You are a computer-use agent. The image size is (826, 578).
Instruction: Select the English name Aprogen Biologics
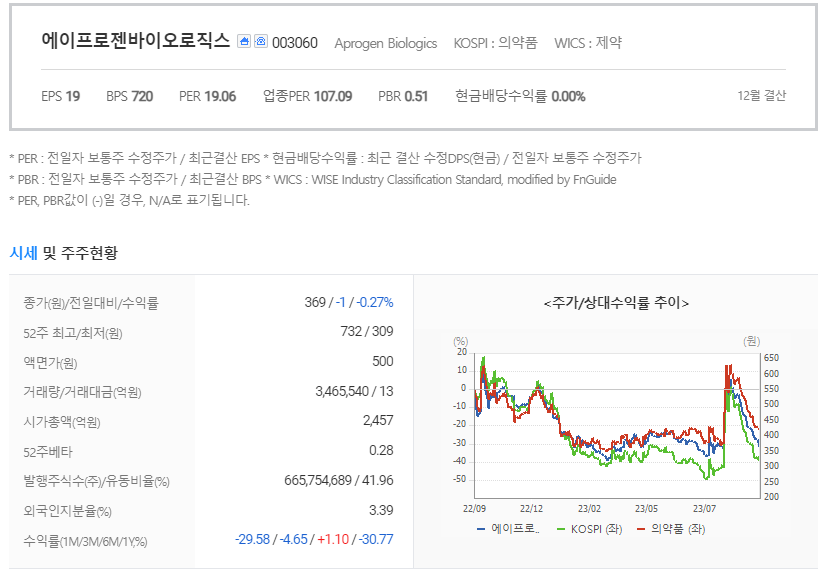pyautogui.click(x=386, y=43)
